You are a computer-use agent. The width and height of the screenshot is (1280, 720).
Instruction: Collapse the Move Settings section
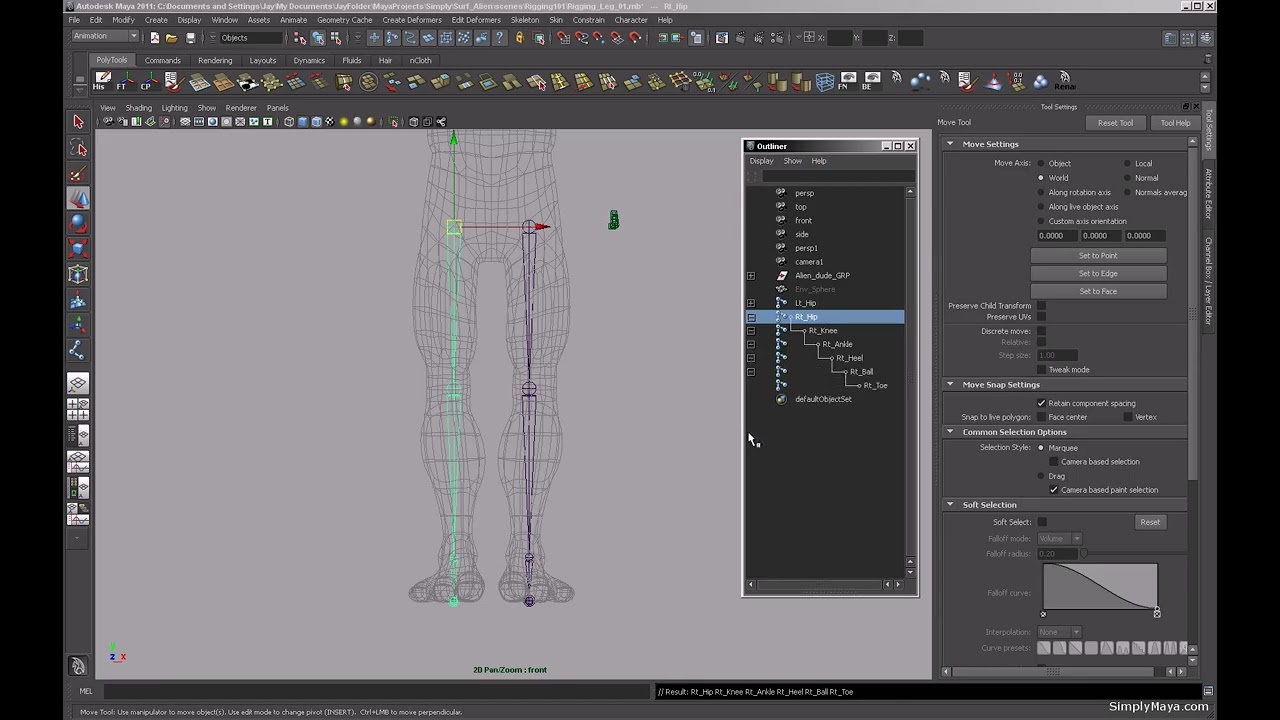950,144
